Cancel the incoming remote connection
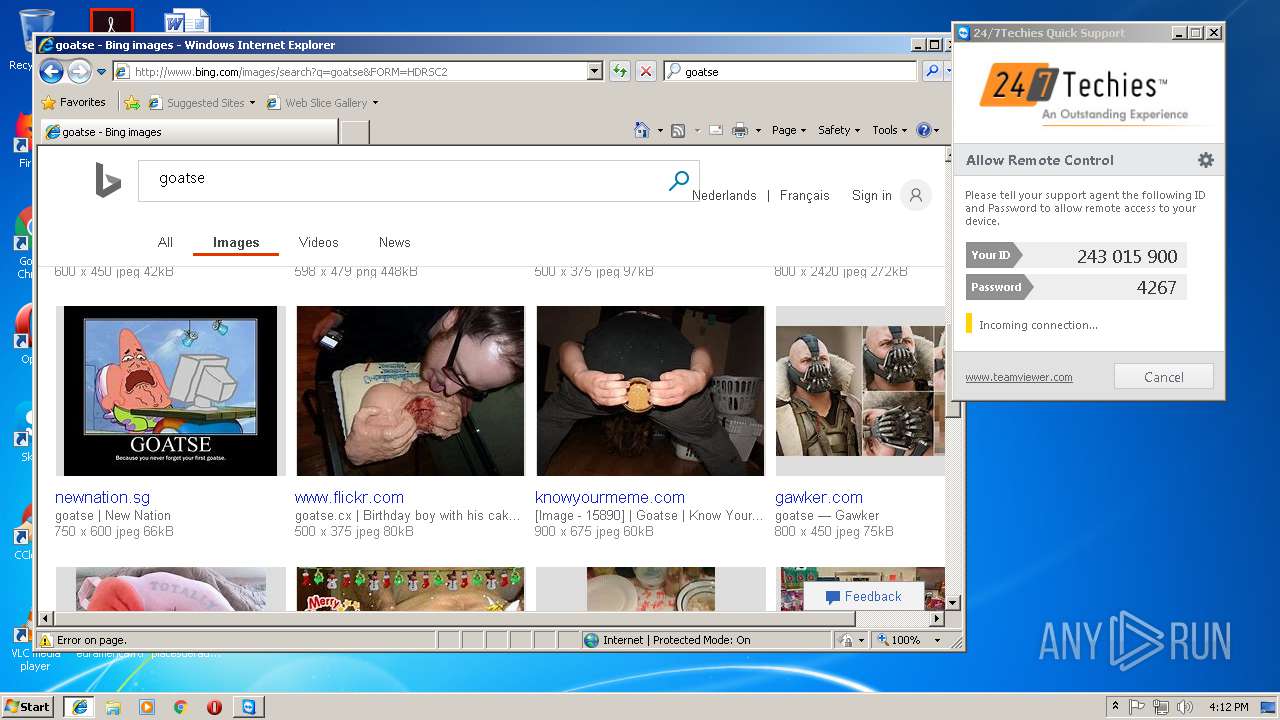This screenshot has width=1280, height=720. click(x=1164, y=377)
